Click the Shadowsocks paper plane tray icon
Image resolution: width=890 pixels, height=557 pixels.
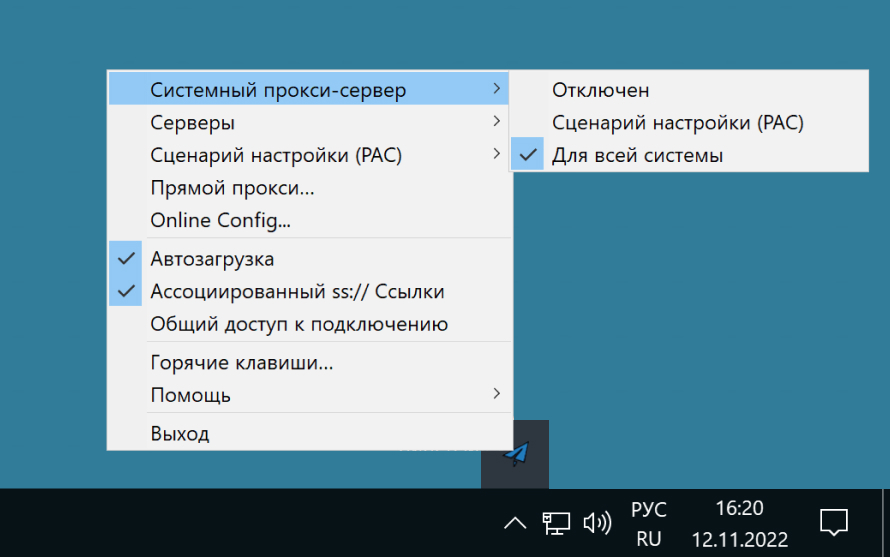coord(515,454)
